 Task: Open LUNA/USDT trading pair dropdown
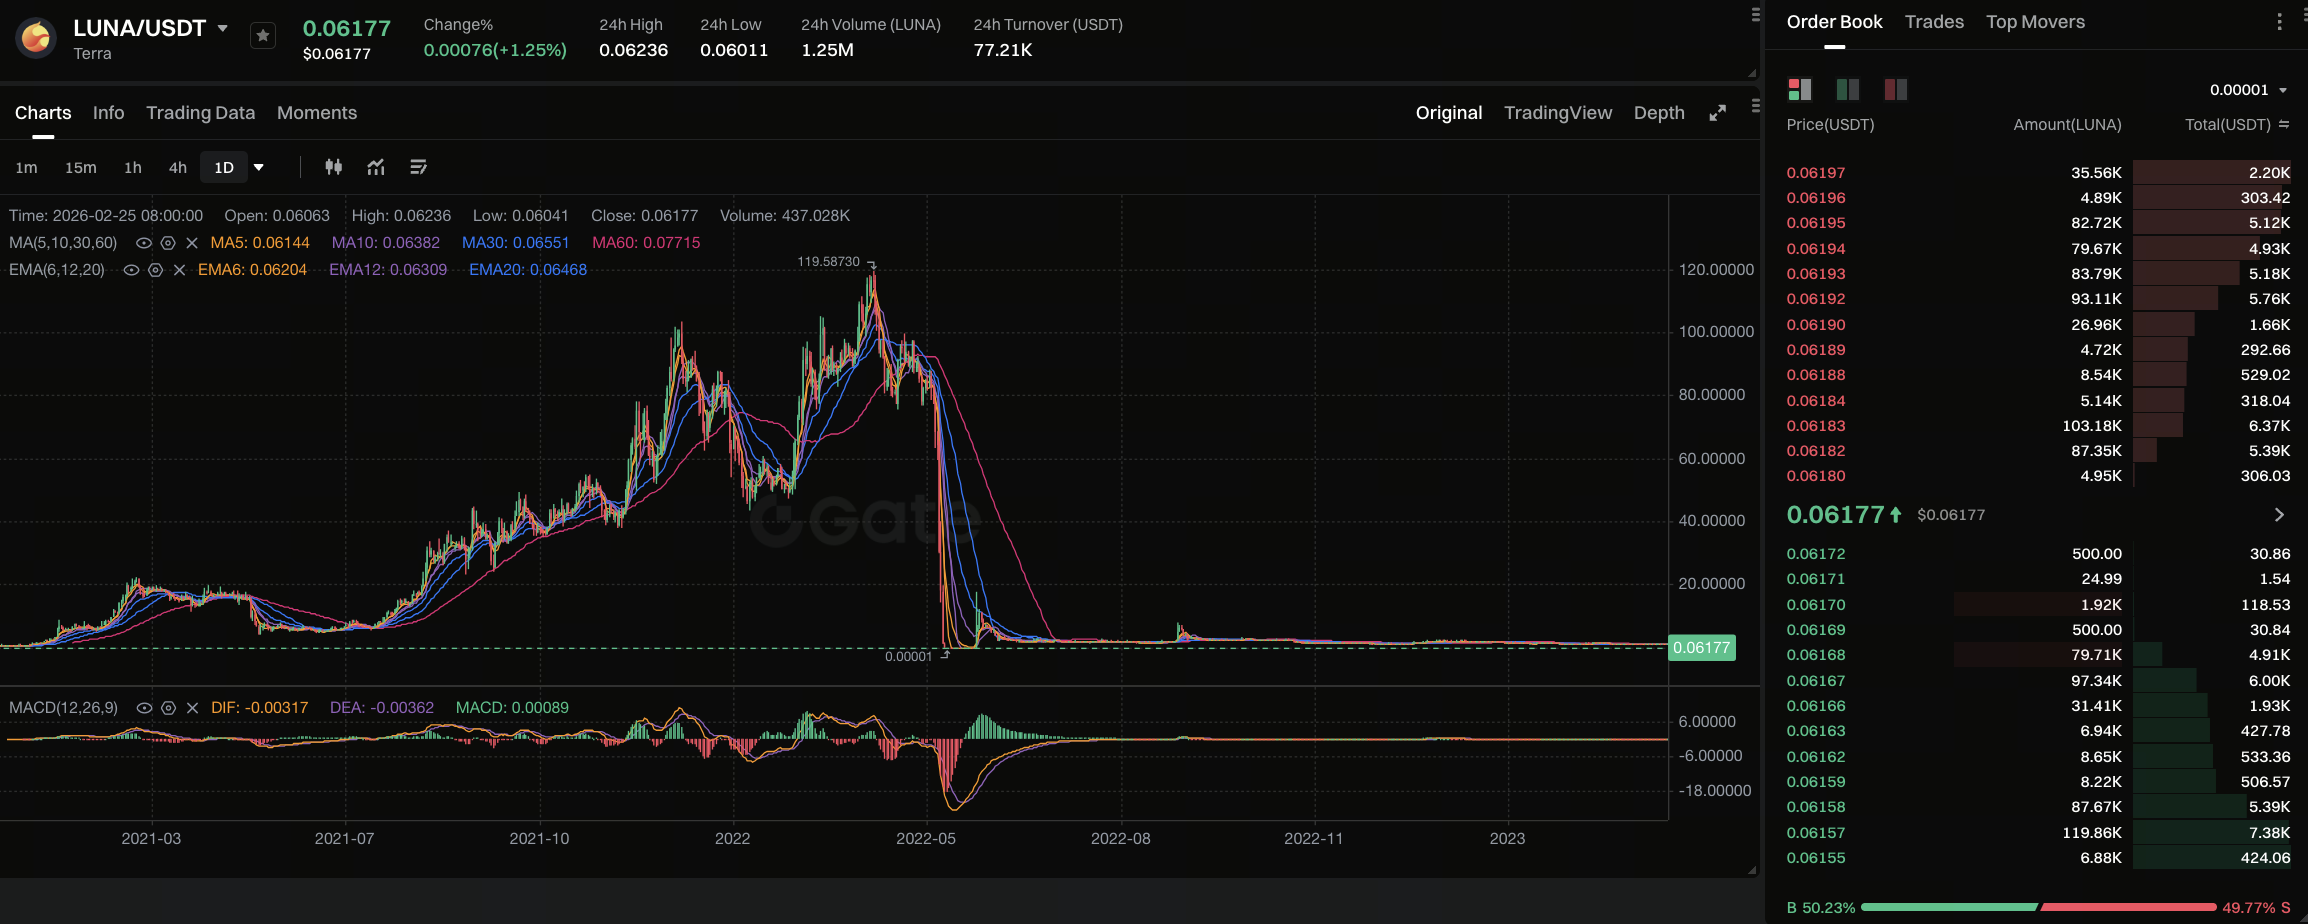point(223,28)
